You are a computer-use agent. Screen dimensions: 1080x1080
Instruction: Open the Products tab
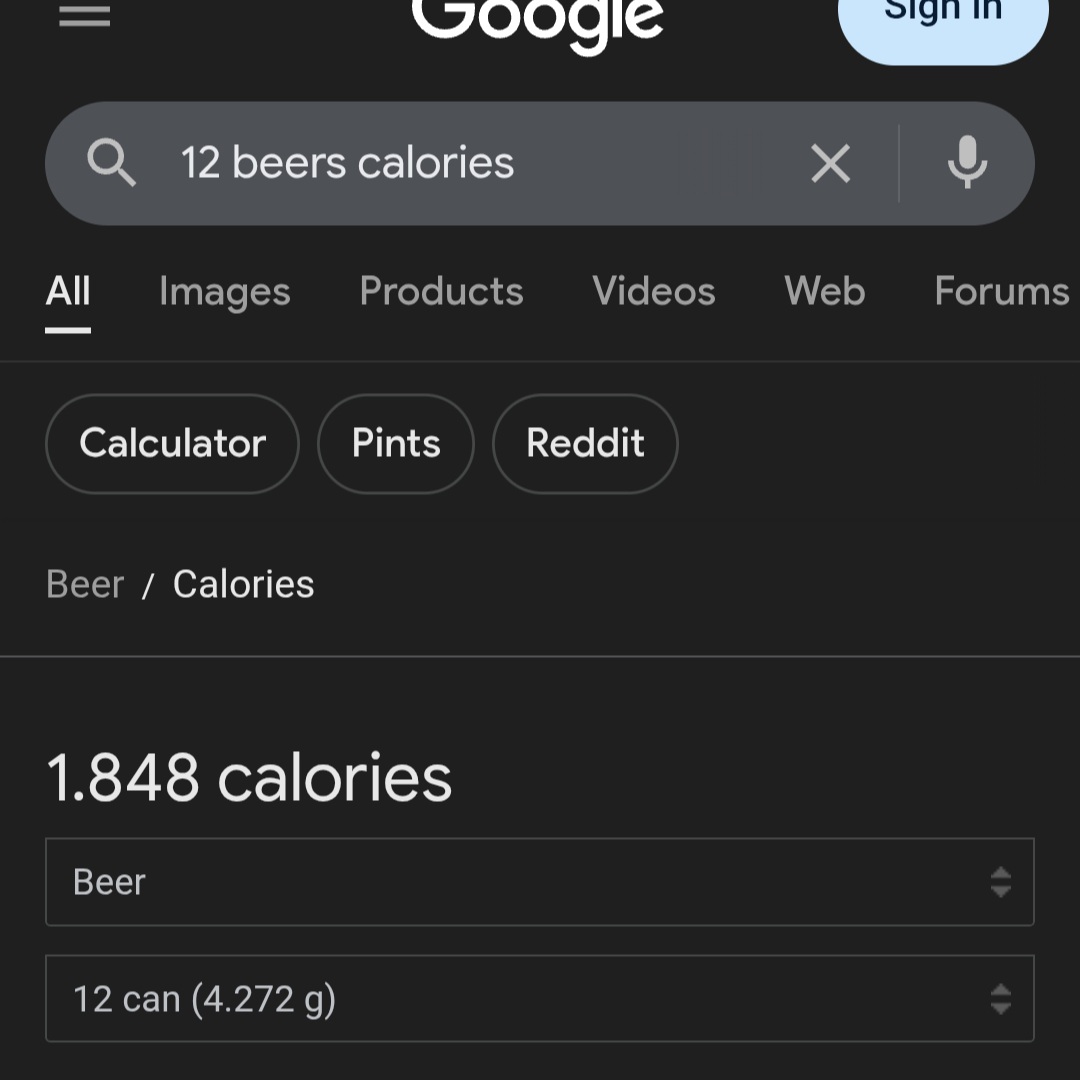point(442,291)
